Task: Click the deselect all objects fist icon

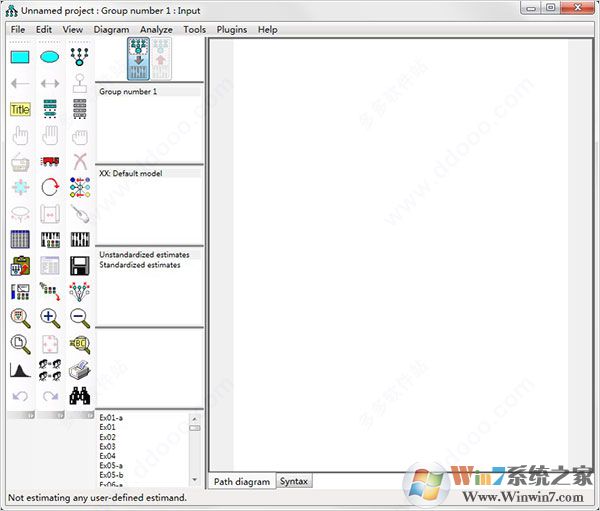Action: [x=80, y=137]
